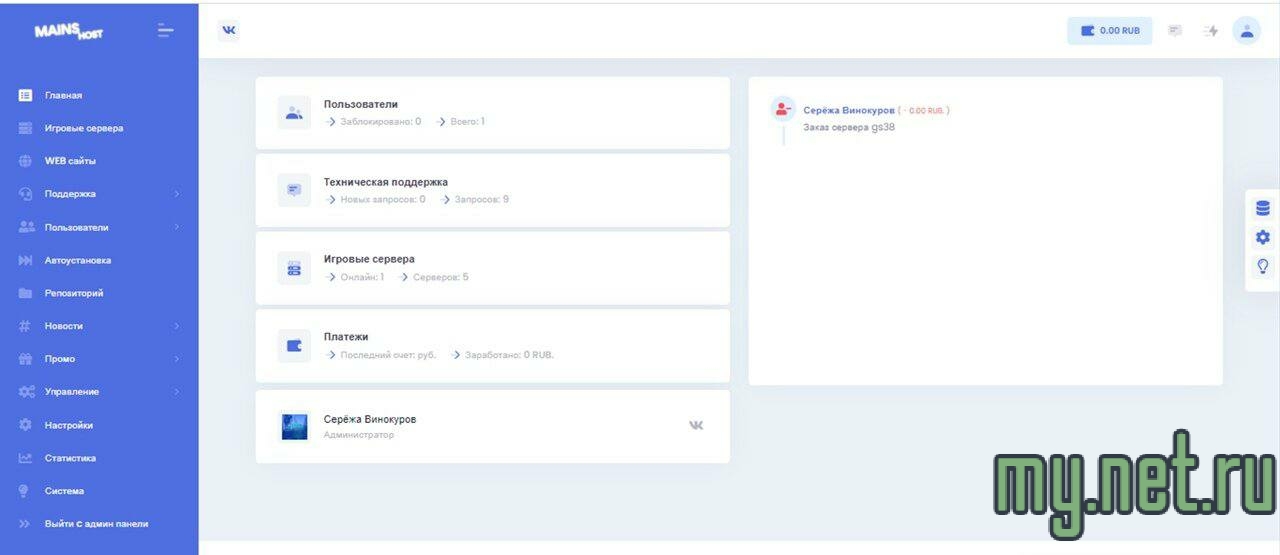This screenshot has width=1280, height=555.
Task: Open the database icon on right panel
Action: tap(1262, 208)
